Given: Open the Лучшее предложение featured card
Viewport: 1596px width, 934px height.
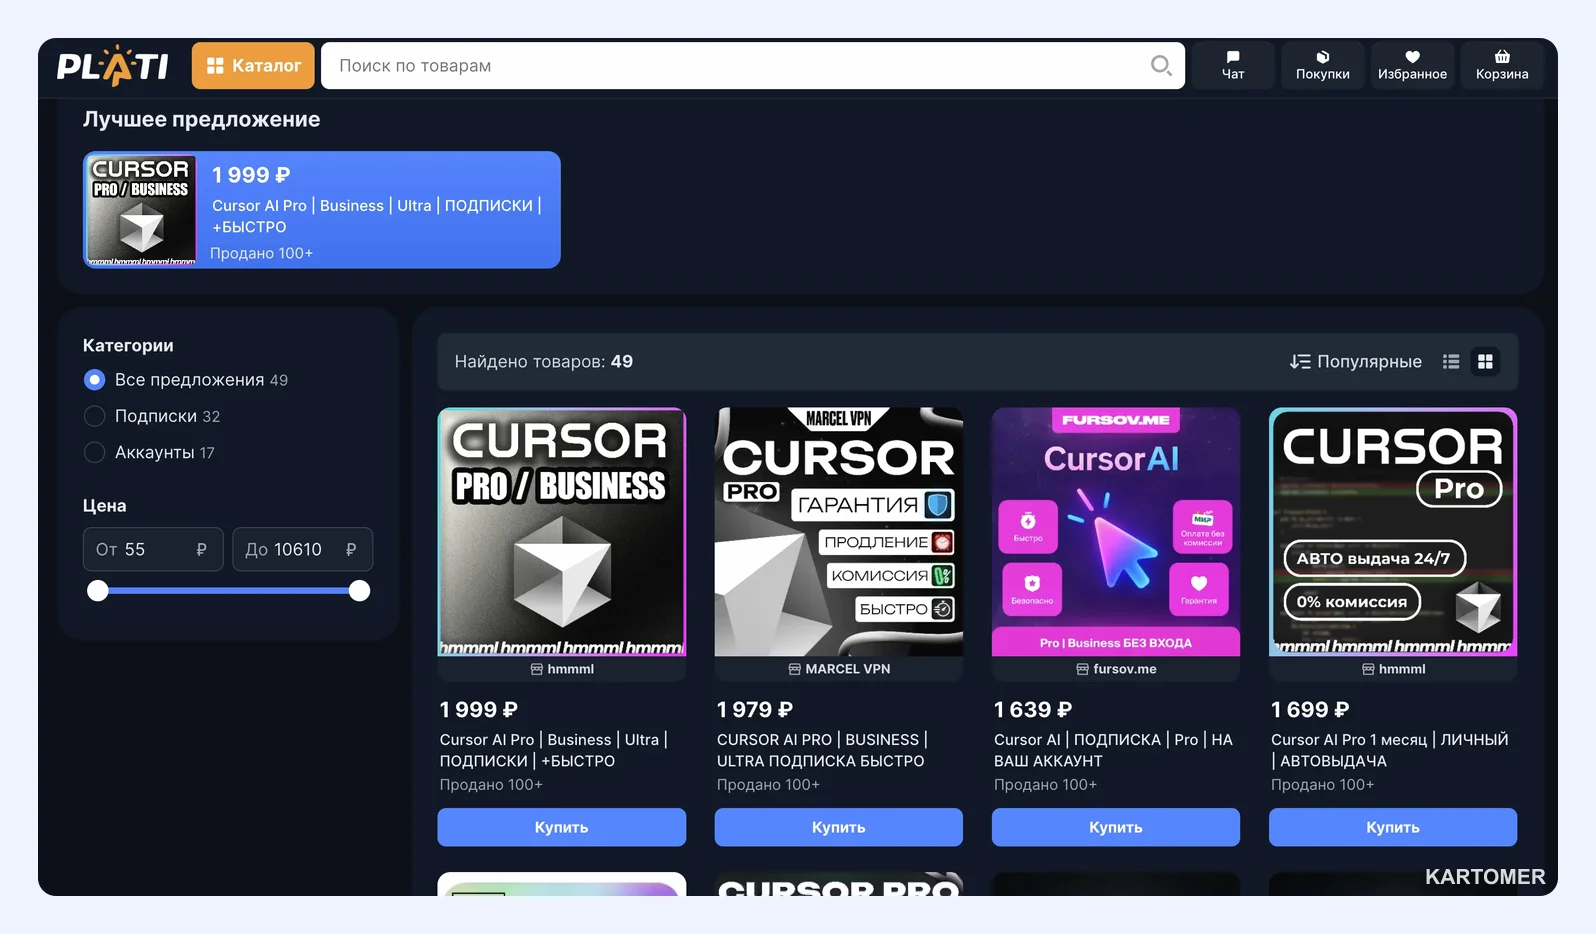Looking at the screenshot, I should tap(322, 210).
